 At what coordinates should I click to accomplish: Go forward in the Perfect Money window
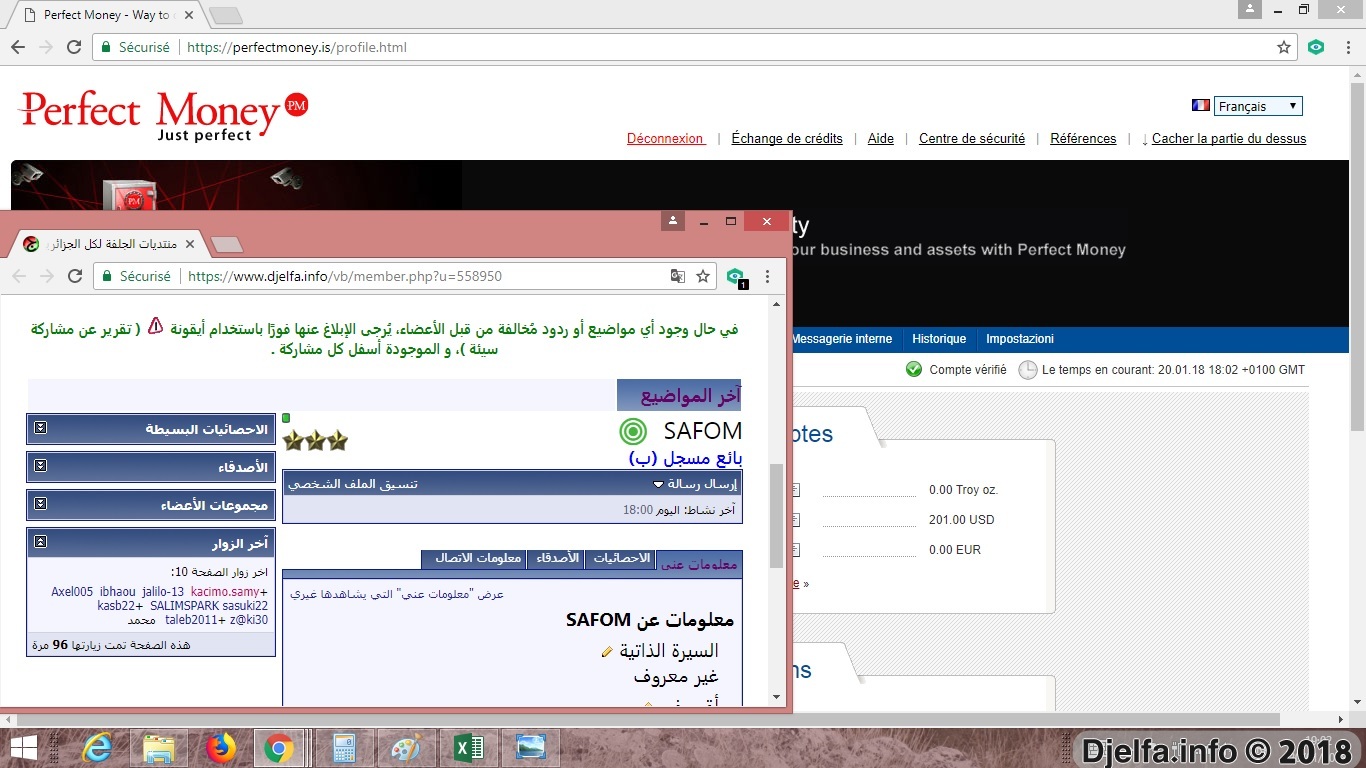coord(46,47)
